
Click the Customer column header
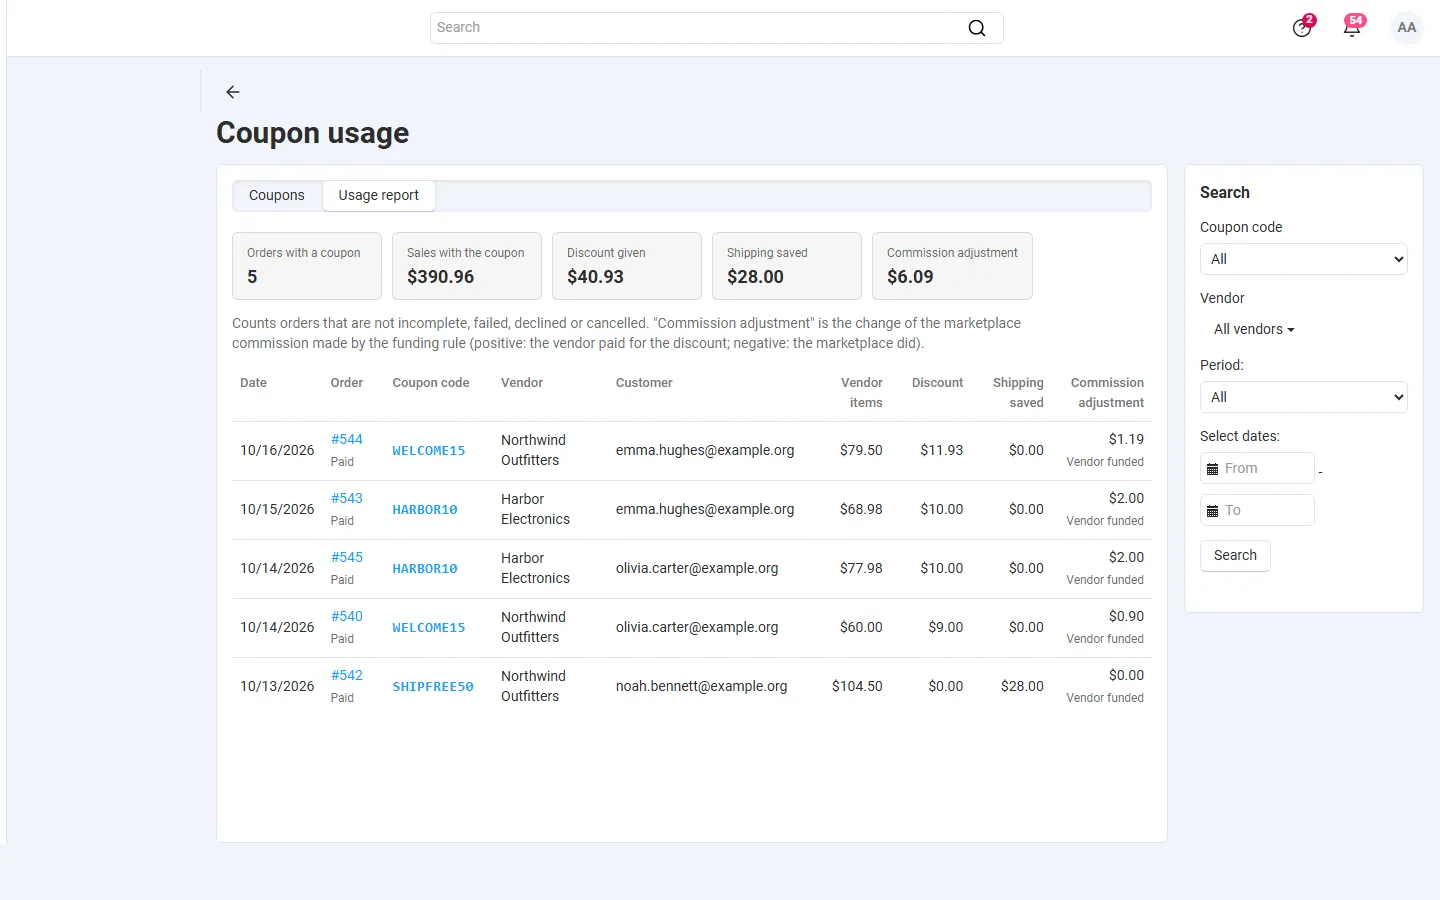click(x=644, y=383)
